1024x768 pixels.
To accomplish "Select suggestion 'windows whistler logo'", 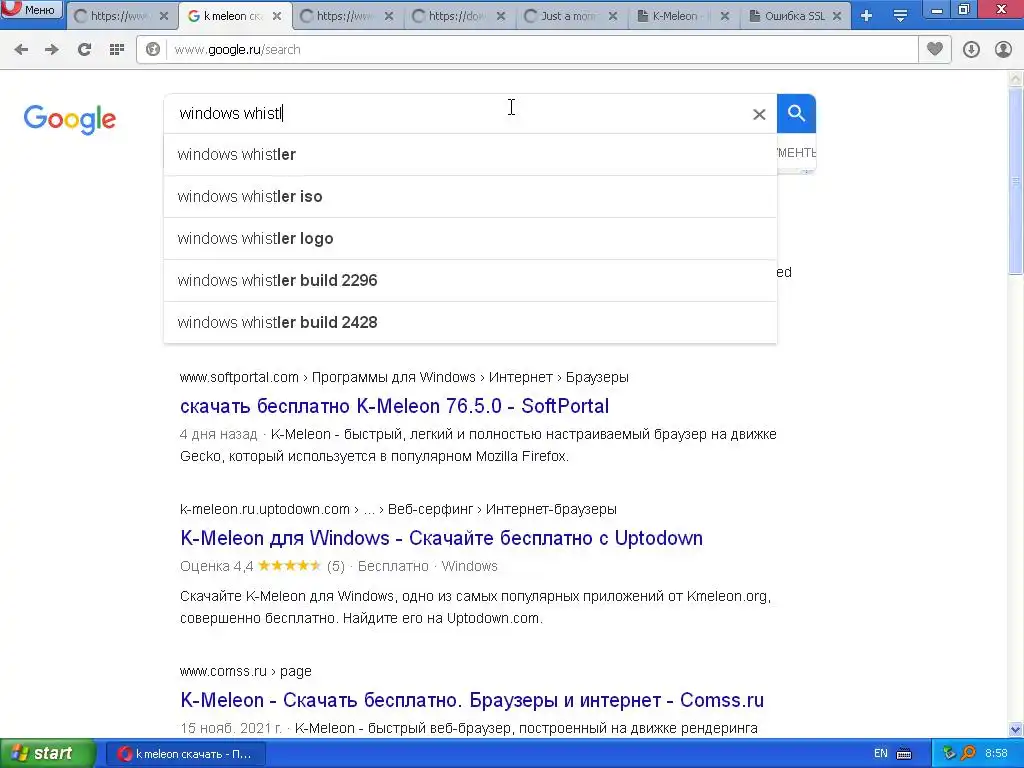I will point(470,238).
